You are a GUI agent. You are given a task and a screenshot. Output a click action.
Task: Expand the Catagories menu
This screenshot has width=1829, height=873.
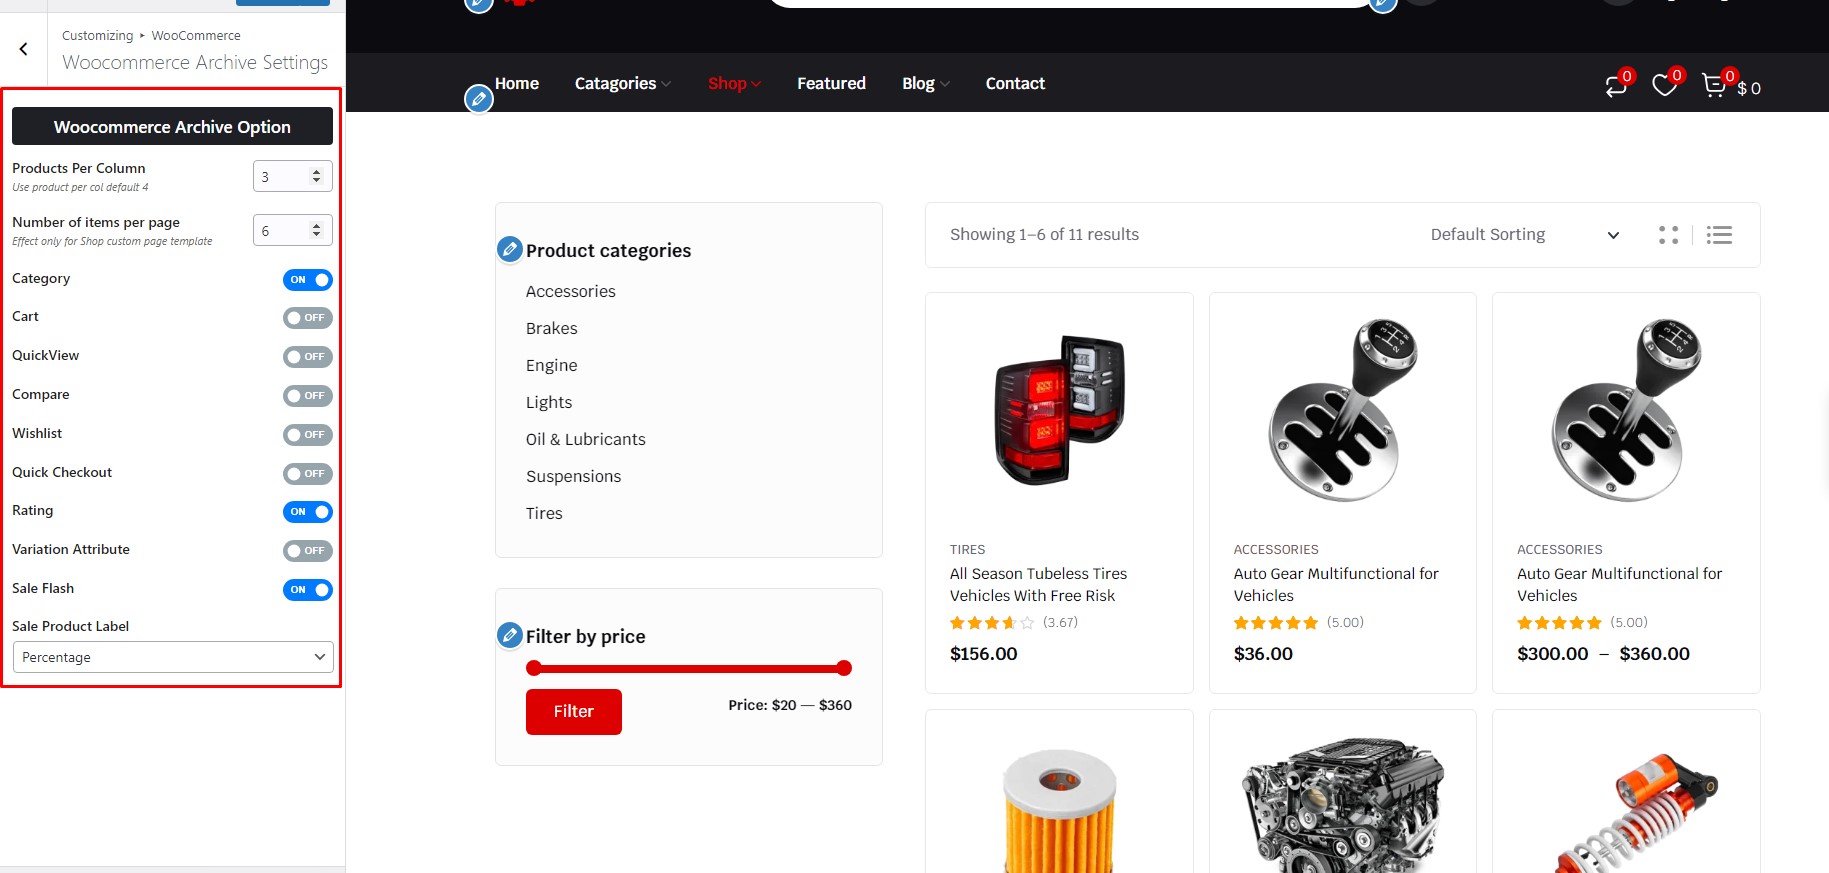(x=622, y=83)
